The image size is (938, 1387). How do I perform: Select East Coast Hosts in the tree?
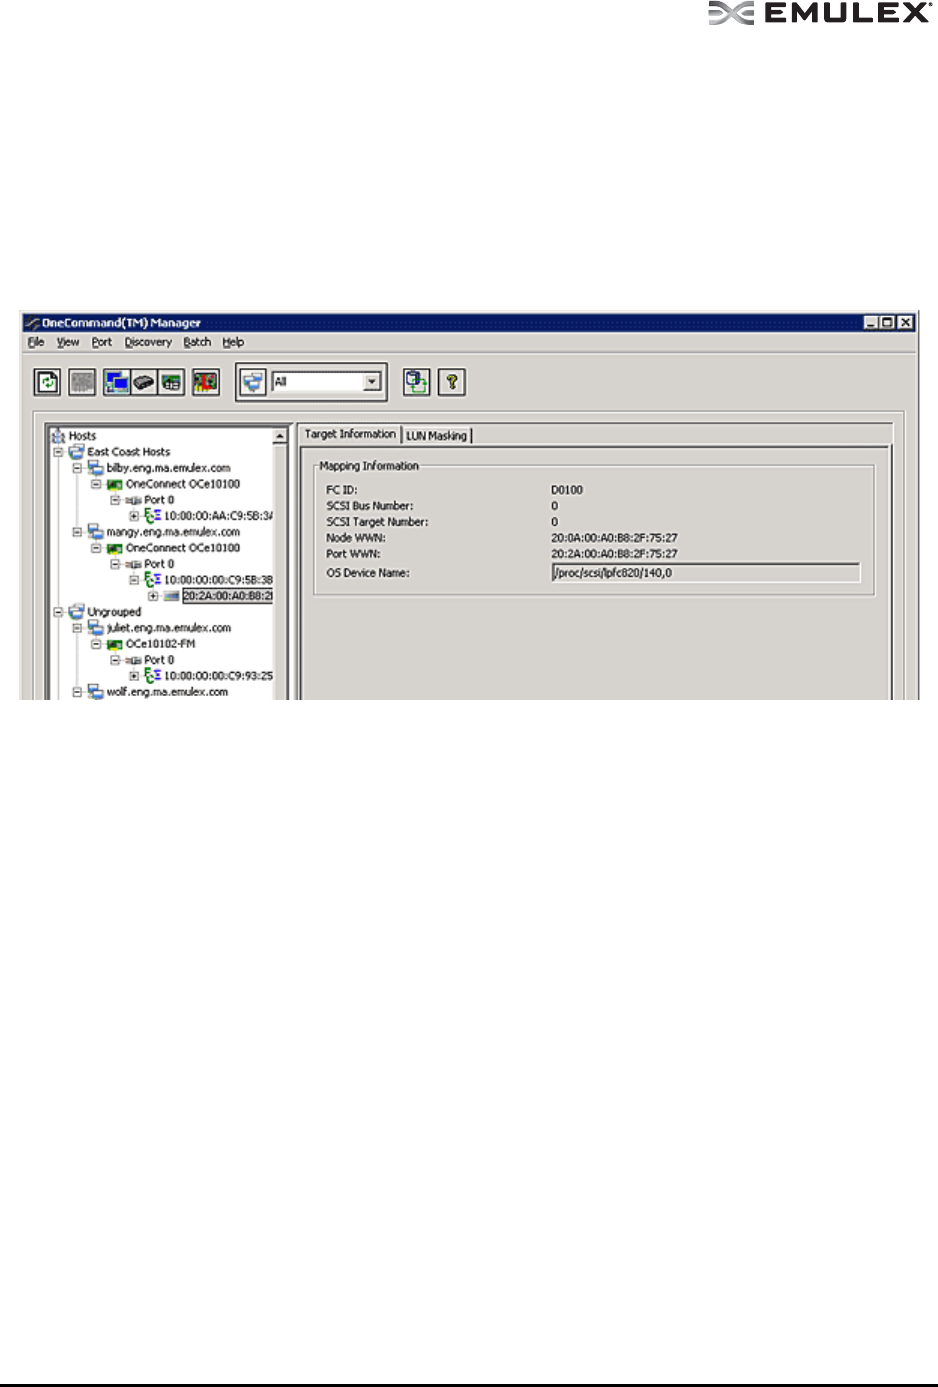point(129,452)
